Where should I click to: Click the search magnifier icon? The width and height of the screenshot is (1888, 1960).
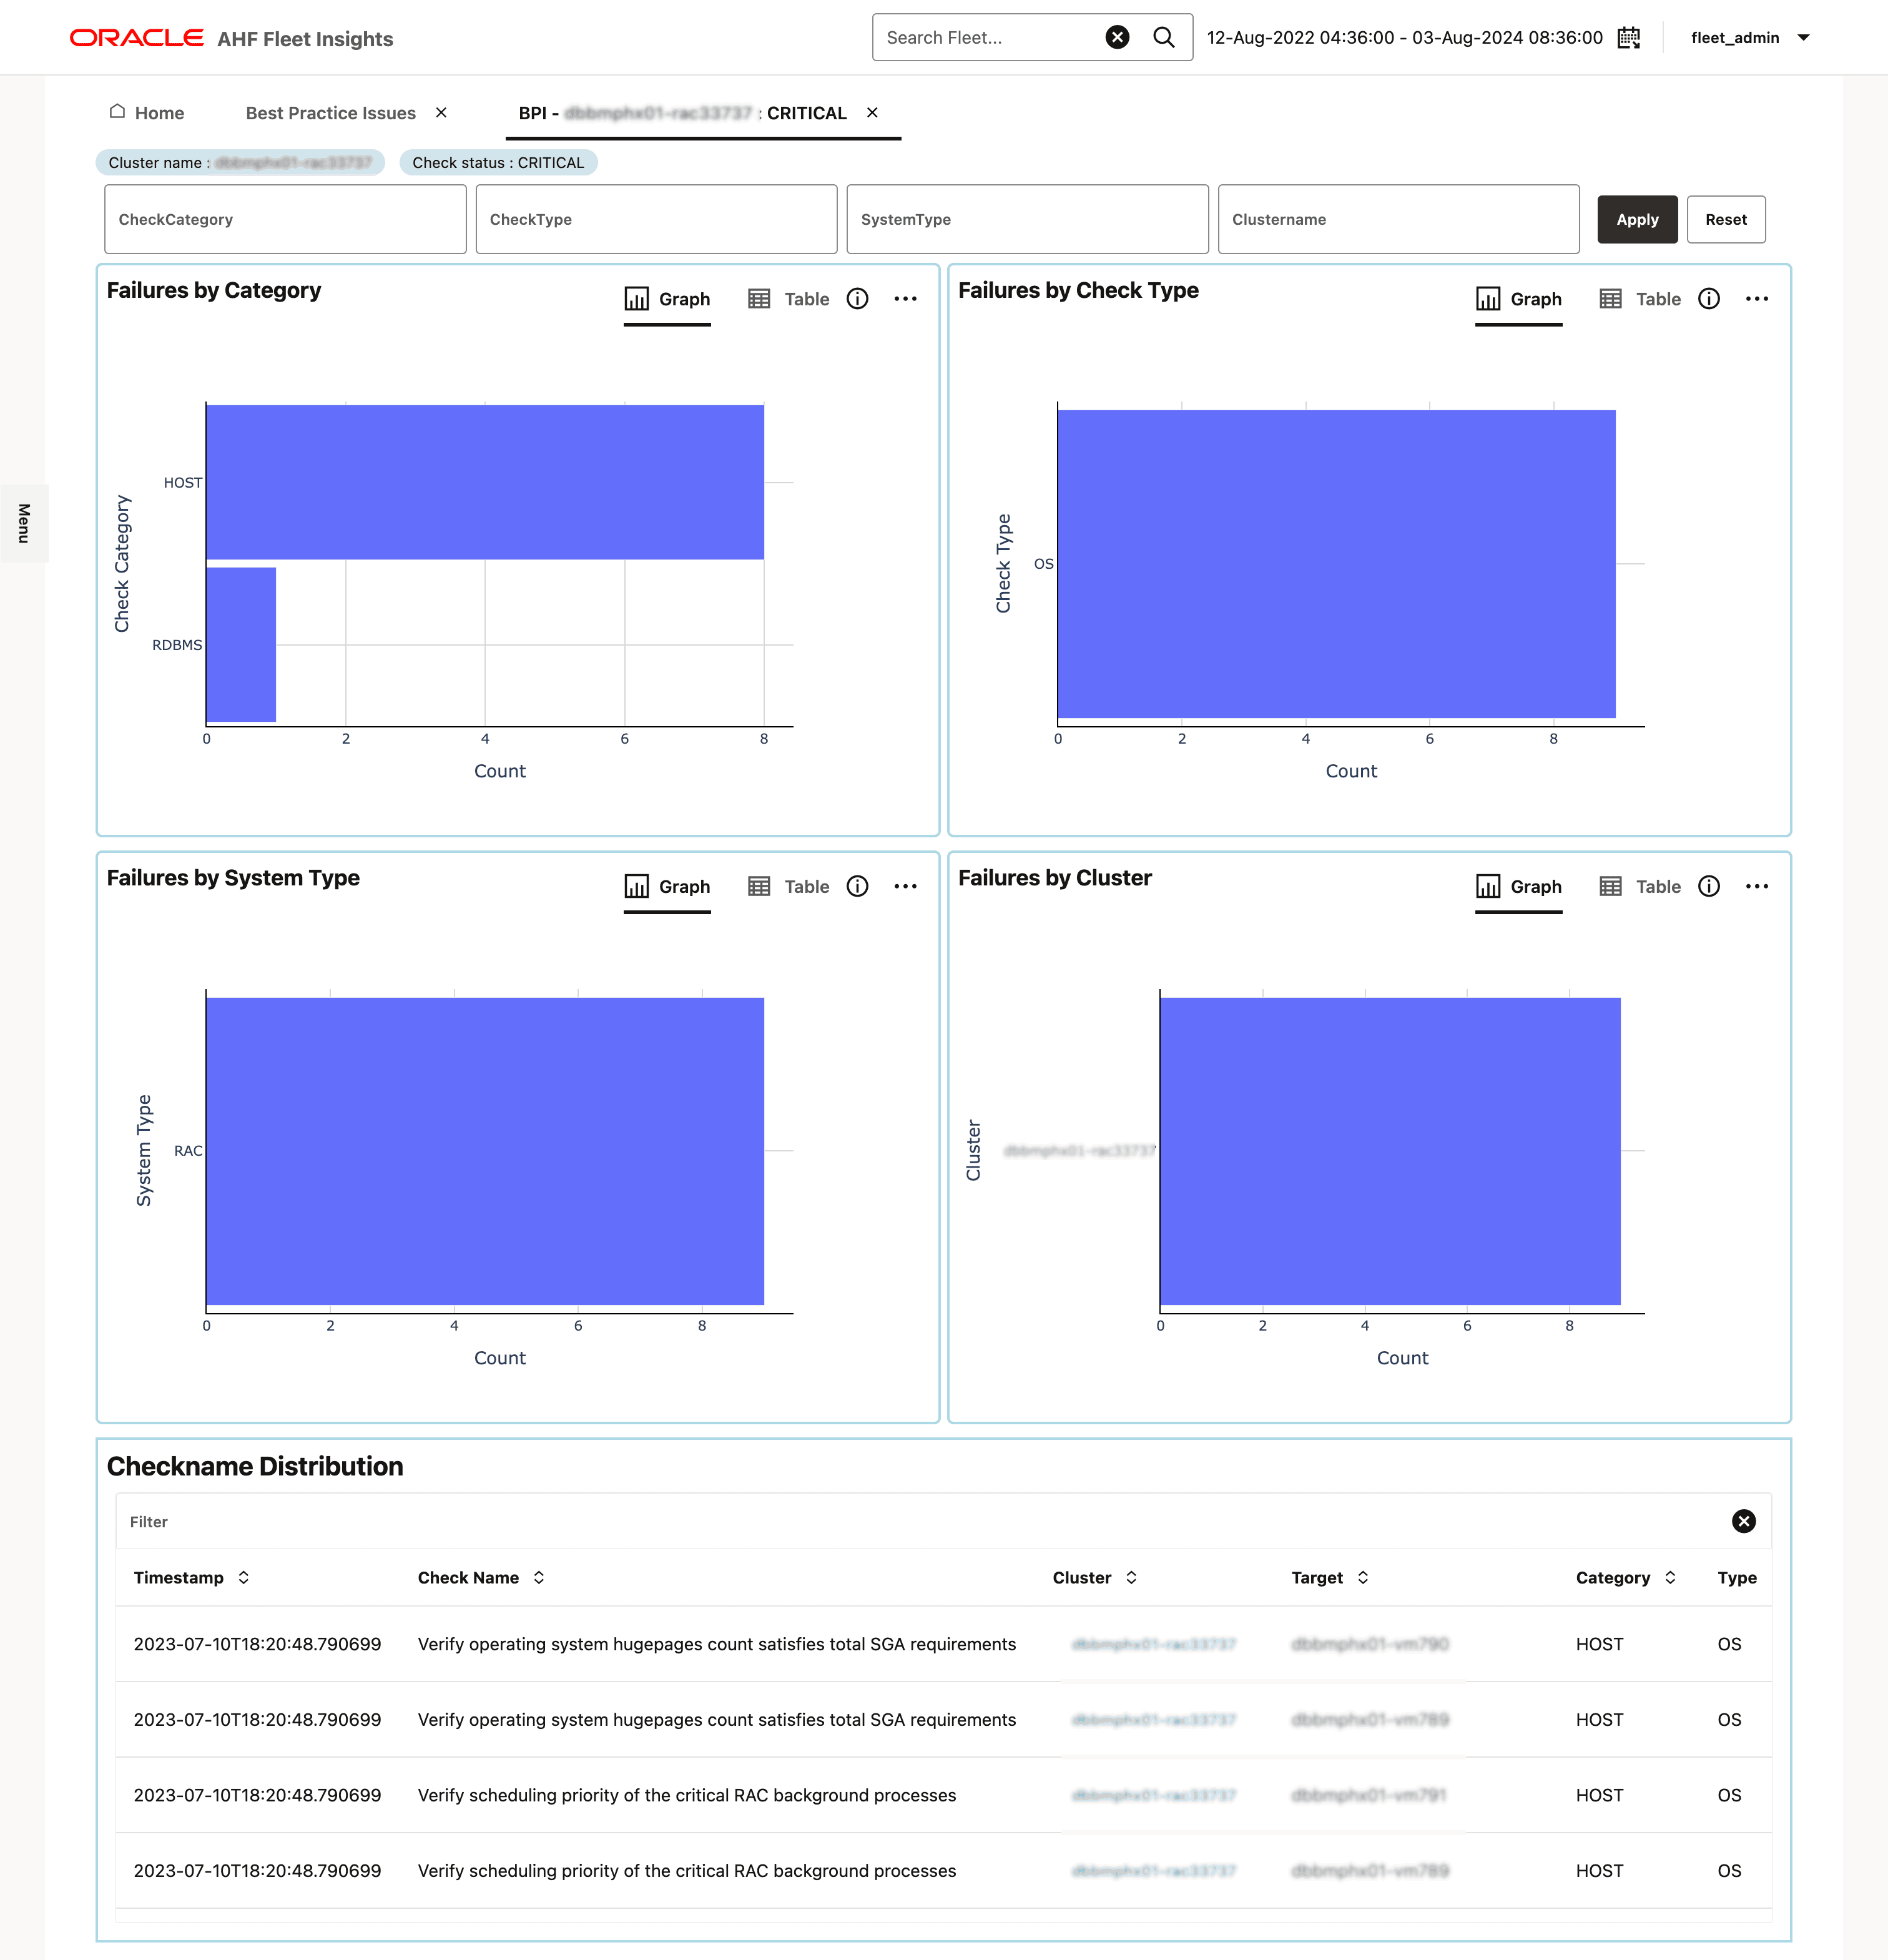(1163, 37)
